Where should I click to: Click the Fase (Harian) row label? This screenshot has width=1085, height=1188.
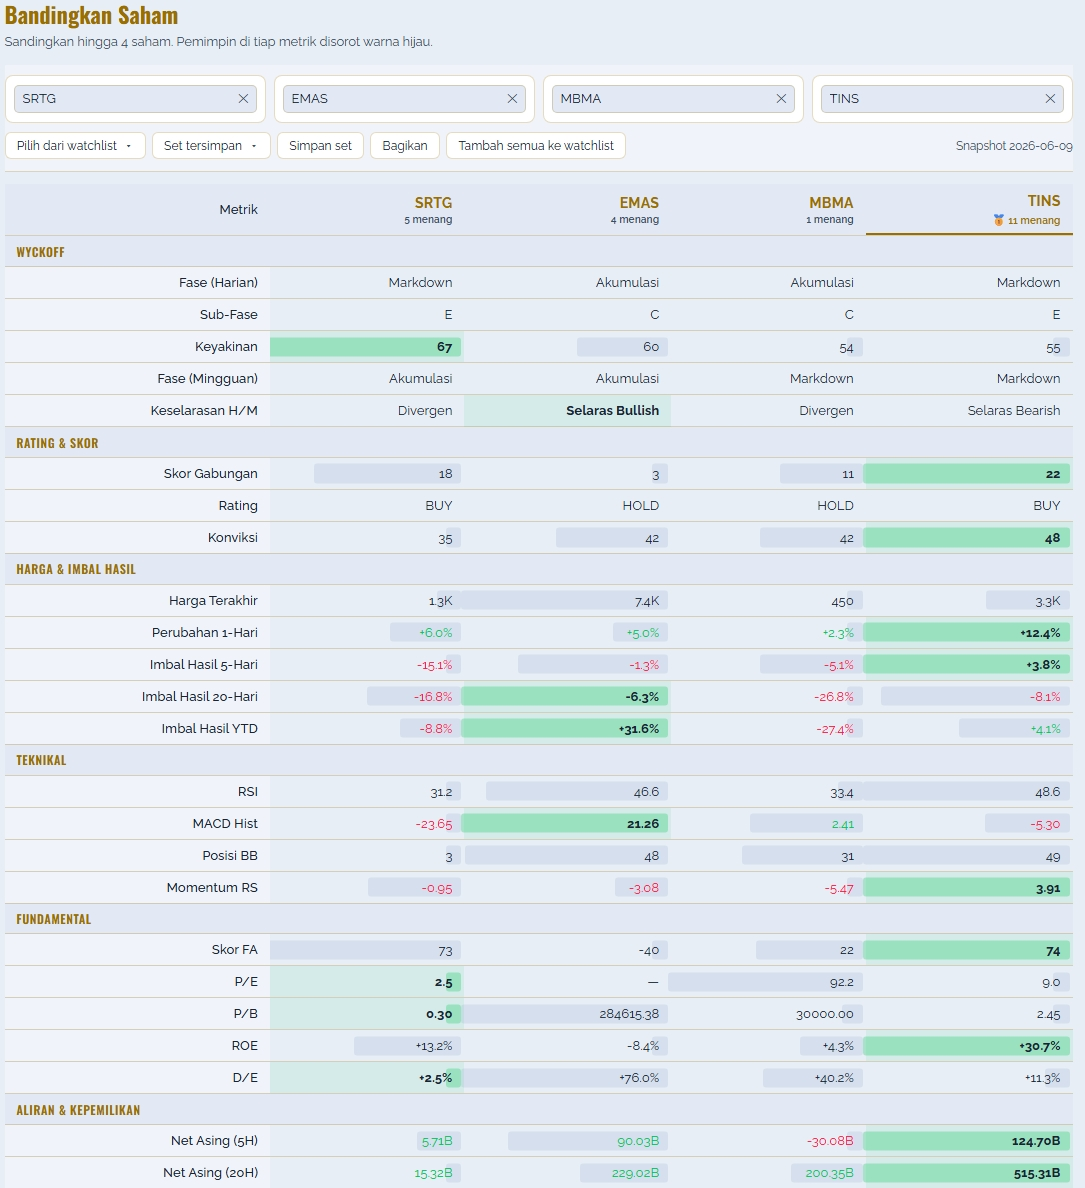coord(218,282)
